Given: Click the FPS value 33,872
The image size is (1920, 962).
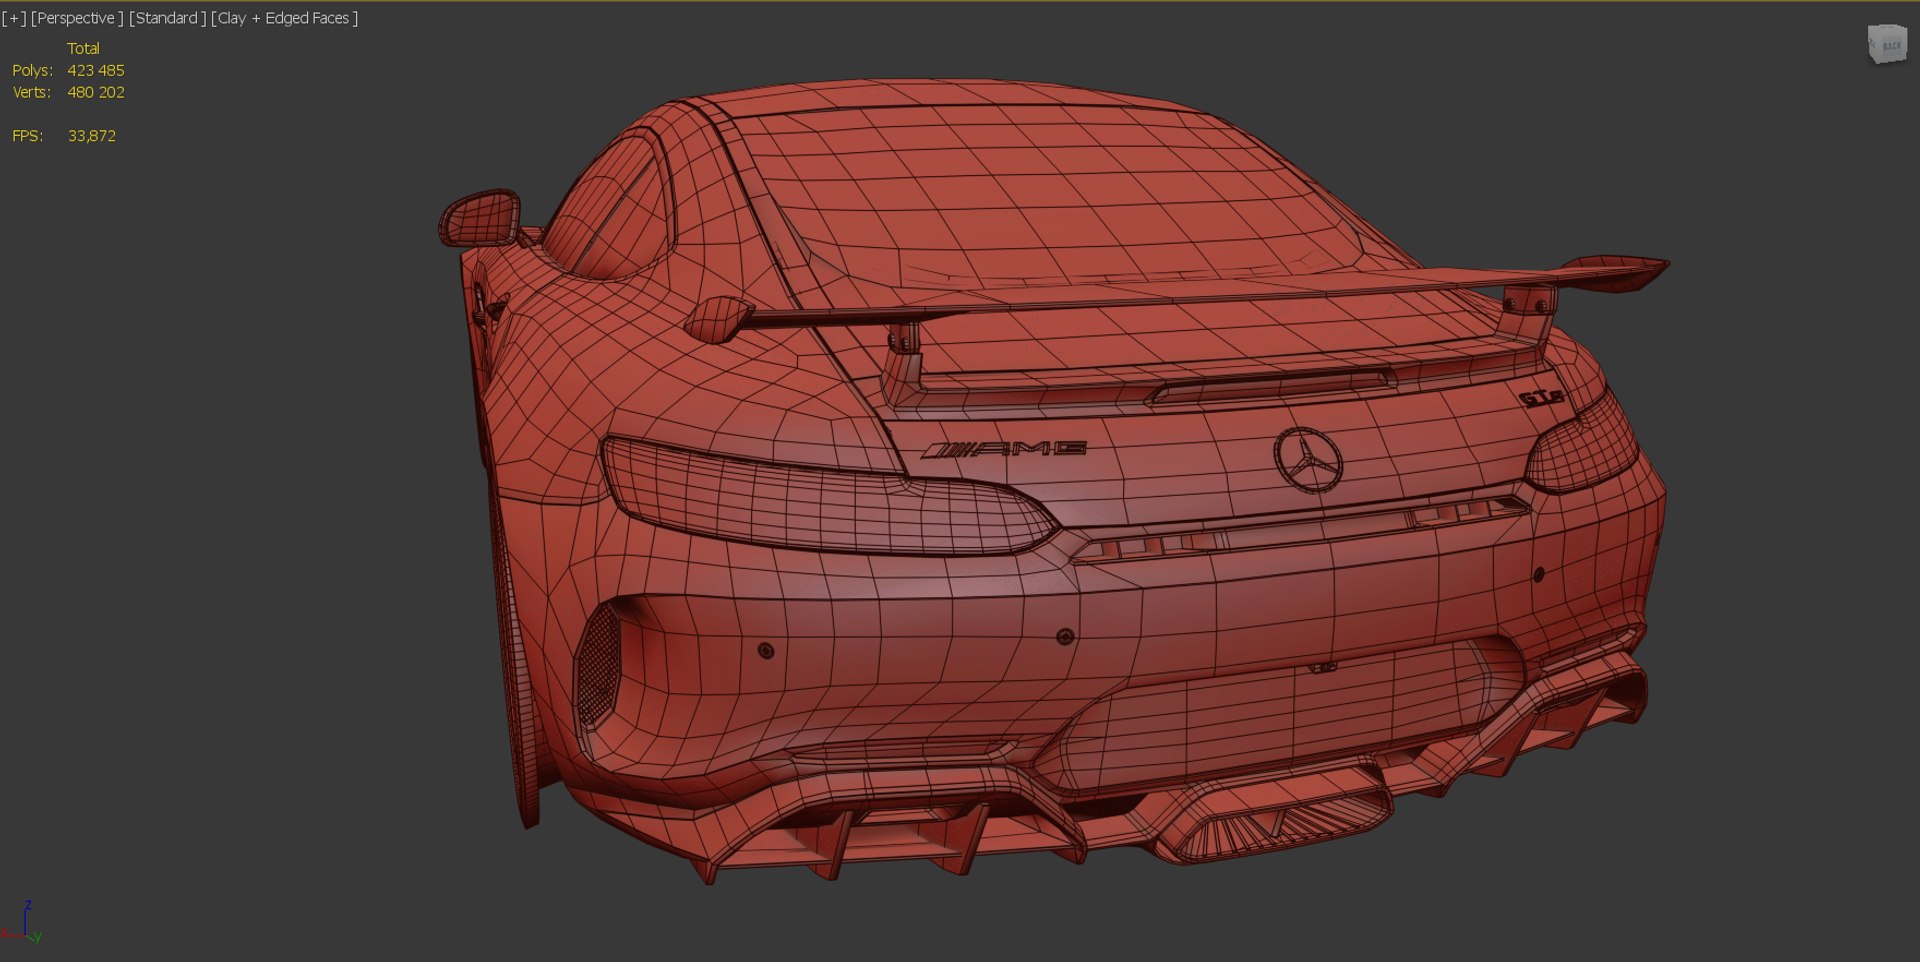Looking at the screenshot, I should coord(92,136).
